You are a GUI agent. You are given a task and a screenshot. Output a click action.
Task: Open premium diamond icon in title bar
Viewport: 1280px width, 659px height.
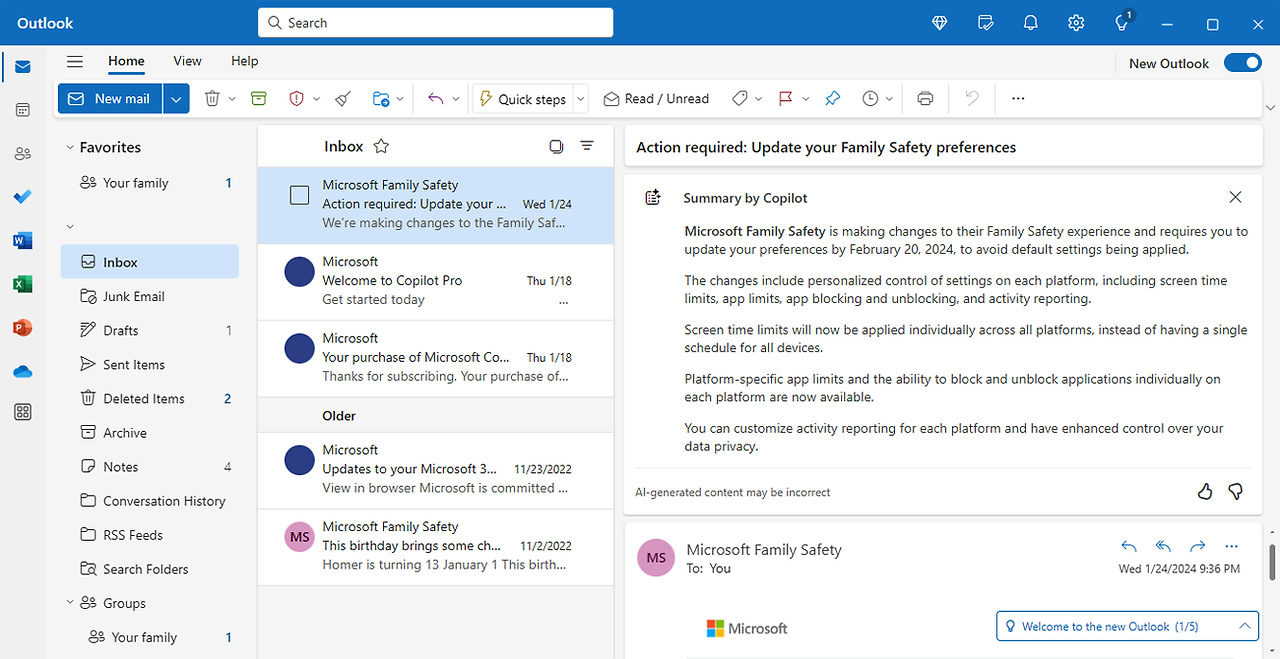point(939,23)
